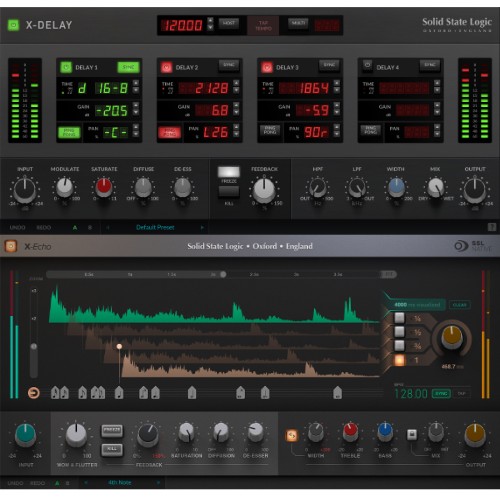Click the X-Echo gold Output knob
This screenshot has width=500, height=500.
pyautogui.click(x=475, y=435)
